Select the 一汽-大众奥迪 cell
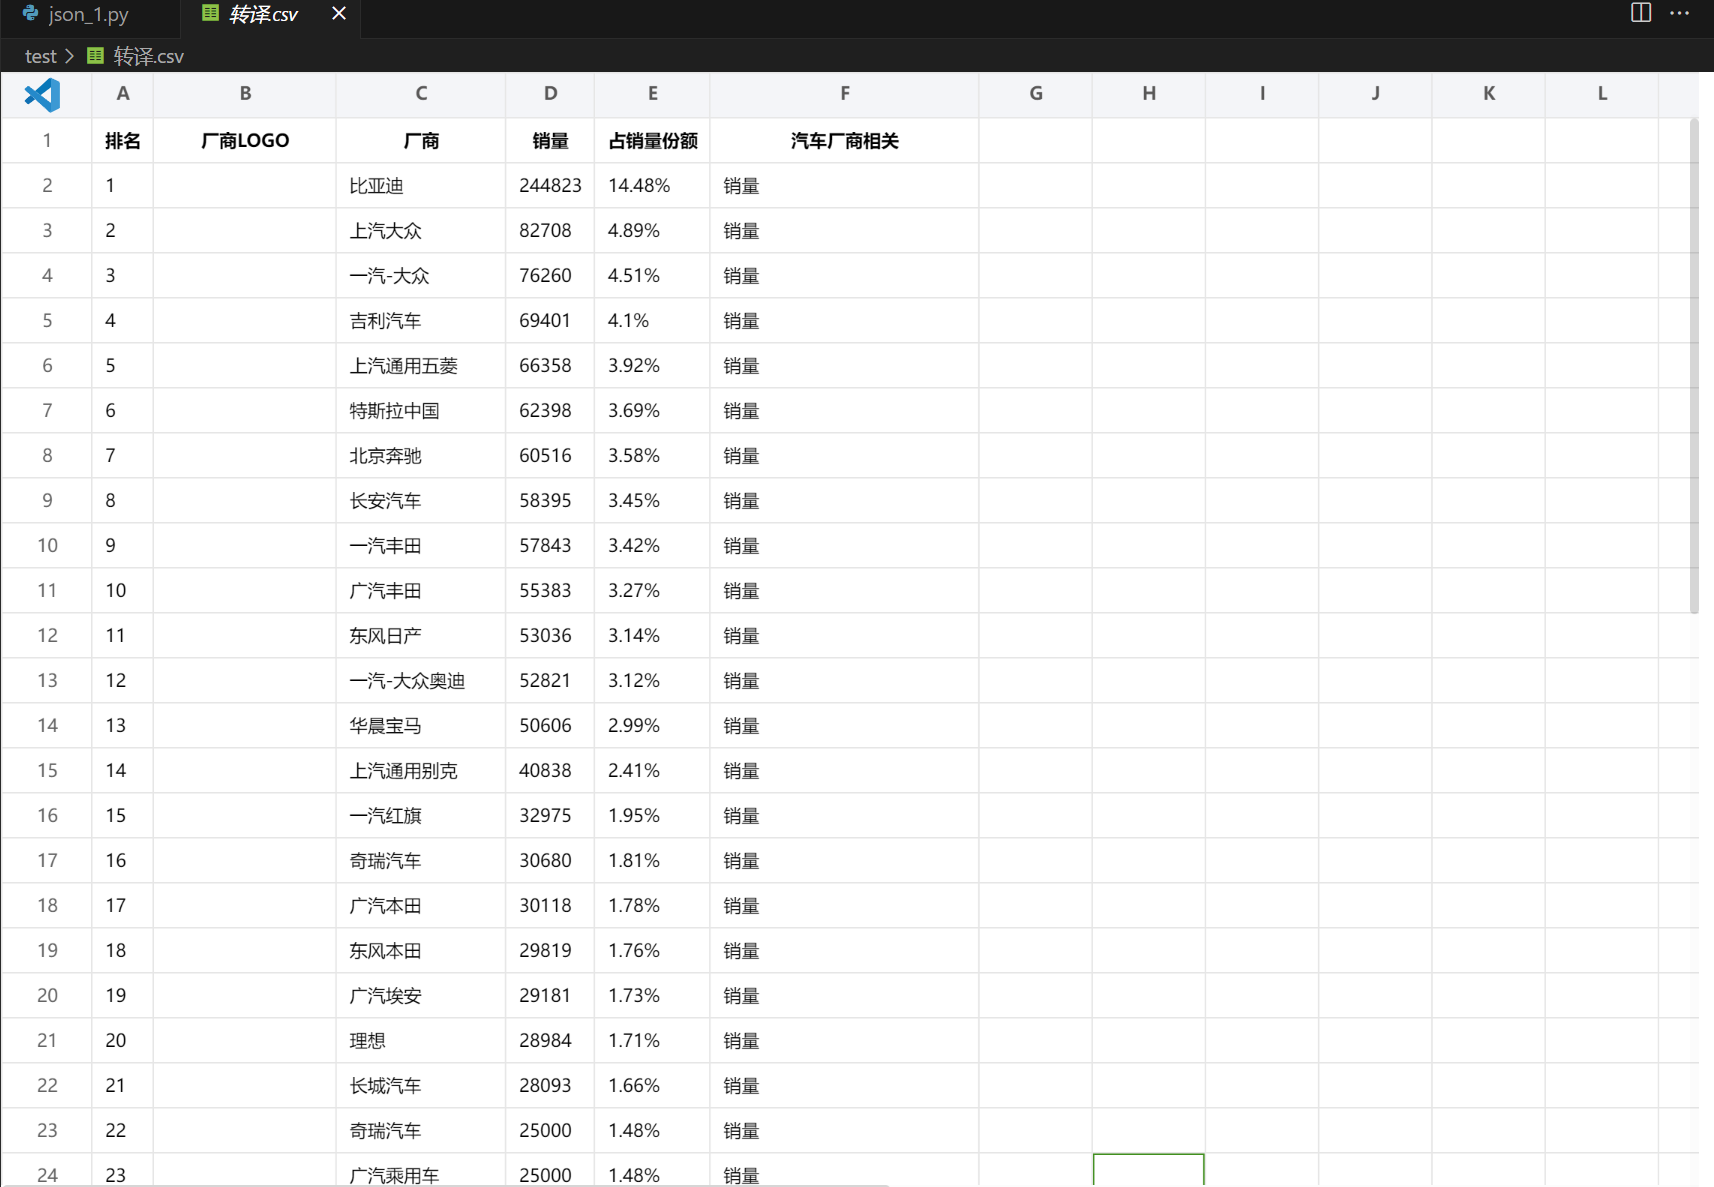The width and height of the screenshot is (1714, 1187). (x=421, y=681)
